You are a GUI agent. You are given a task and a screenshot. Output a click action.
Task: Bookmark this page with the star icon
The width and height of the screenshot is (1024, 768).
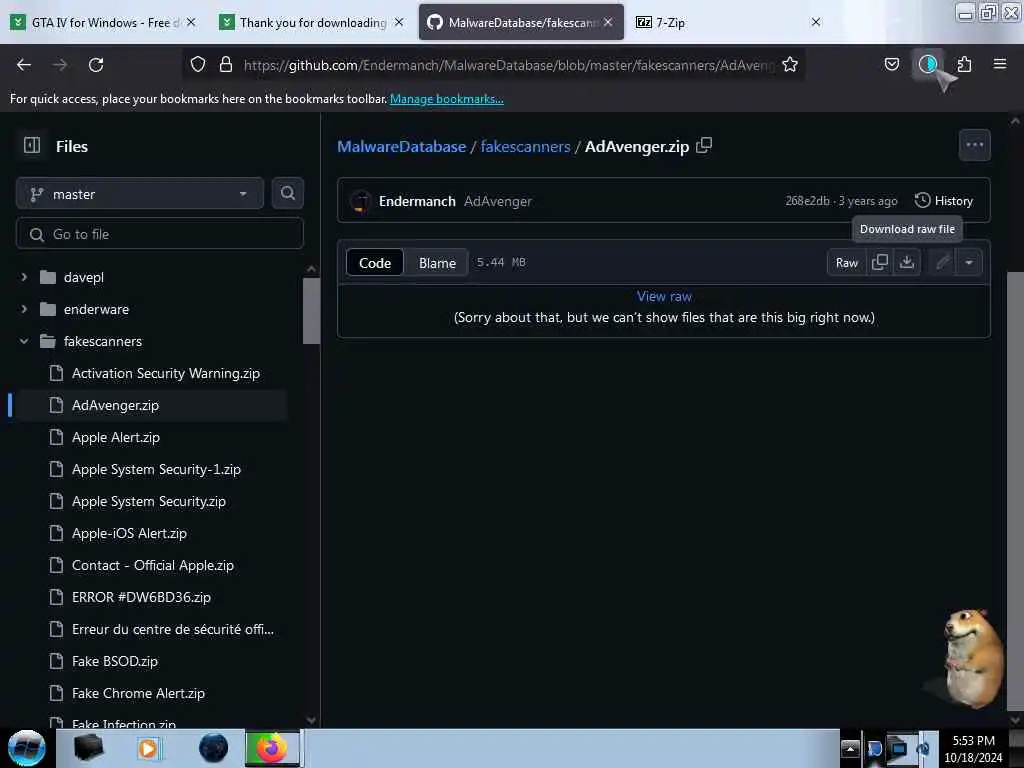[x=790, y=64]
